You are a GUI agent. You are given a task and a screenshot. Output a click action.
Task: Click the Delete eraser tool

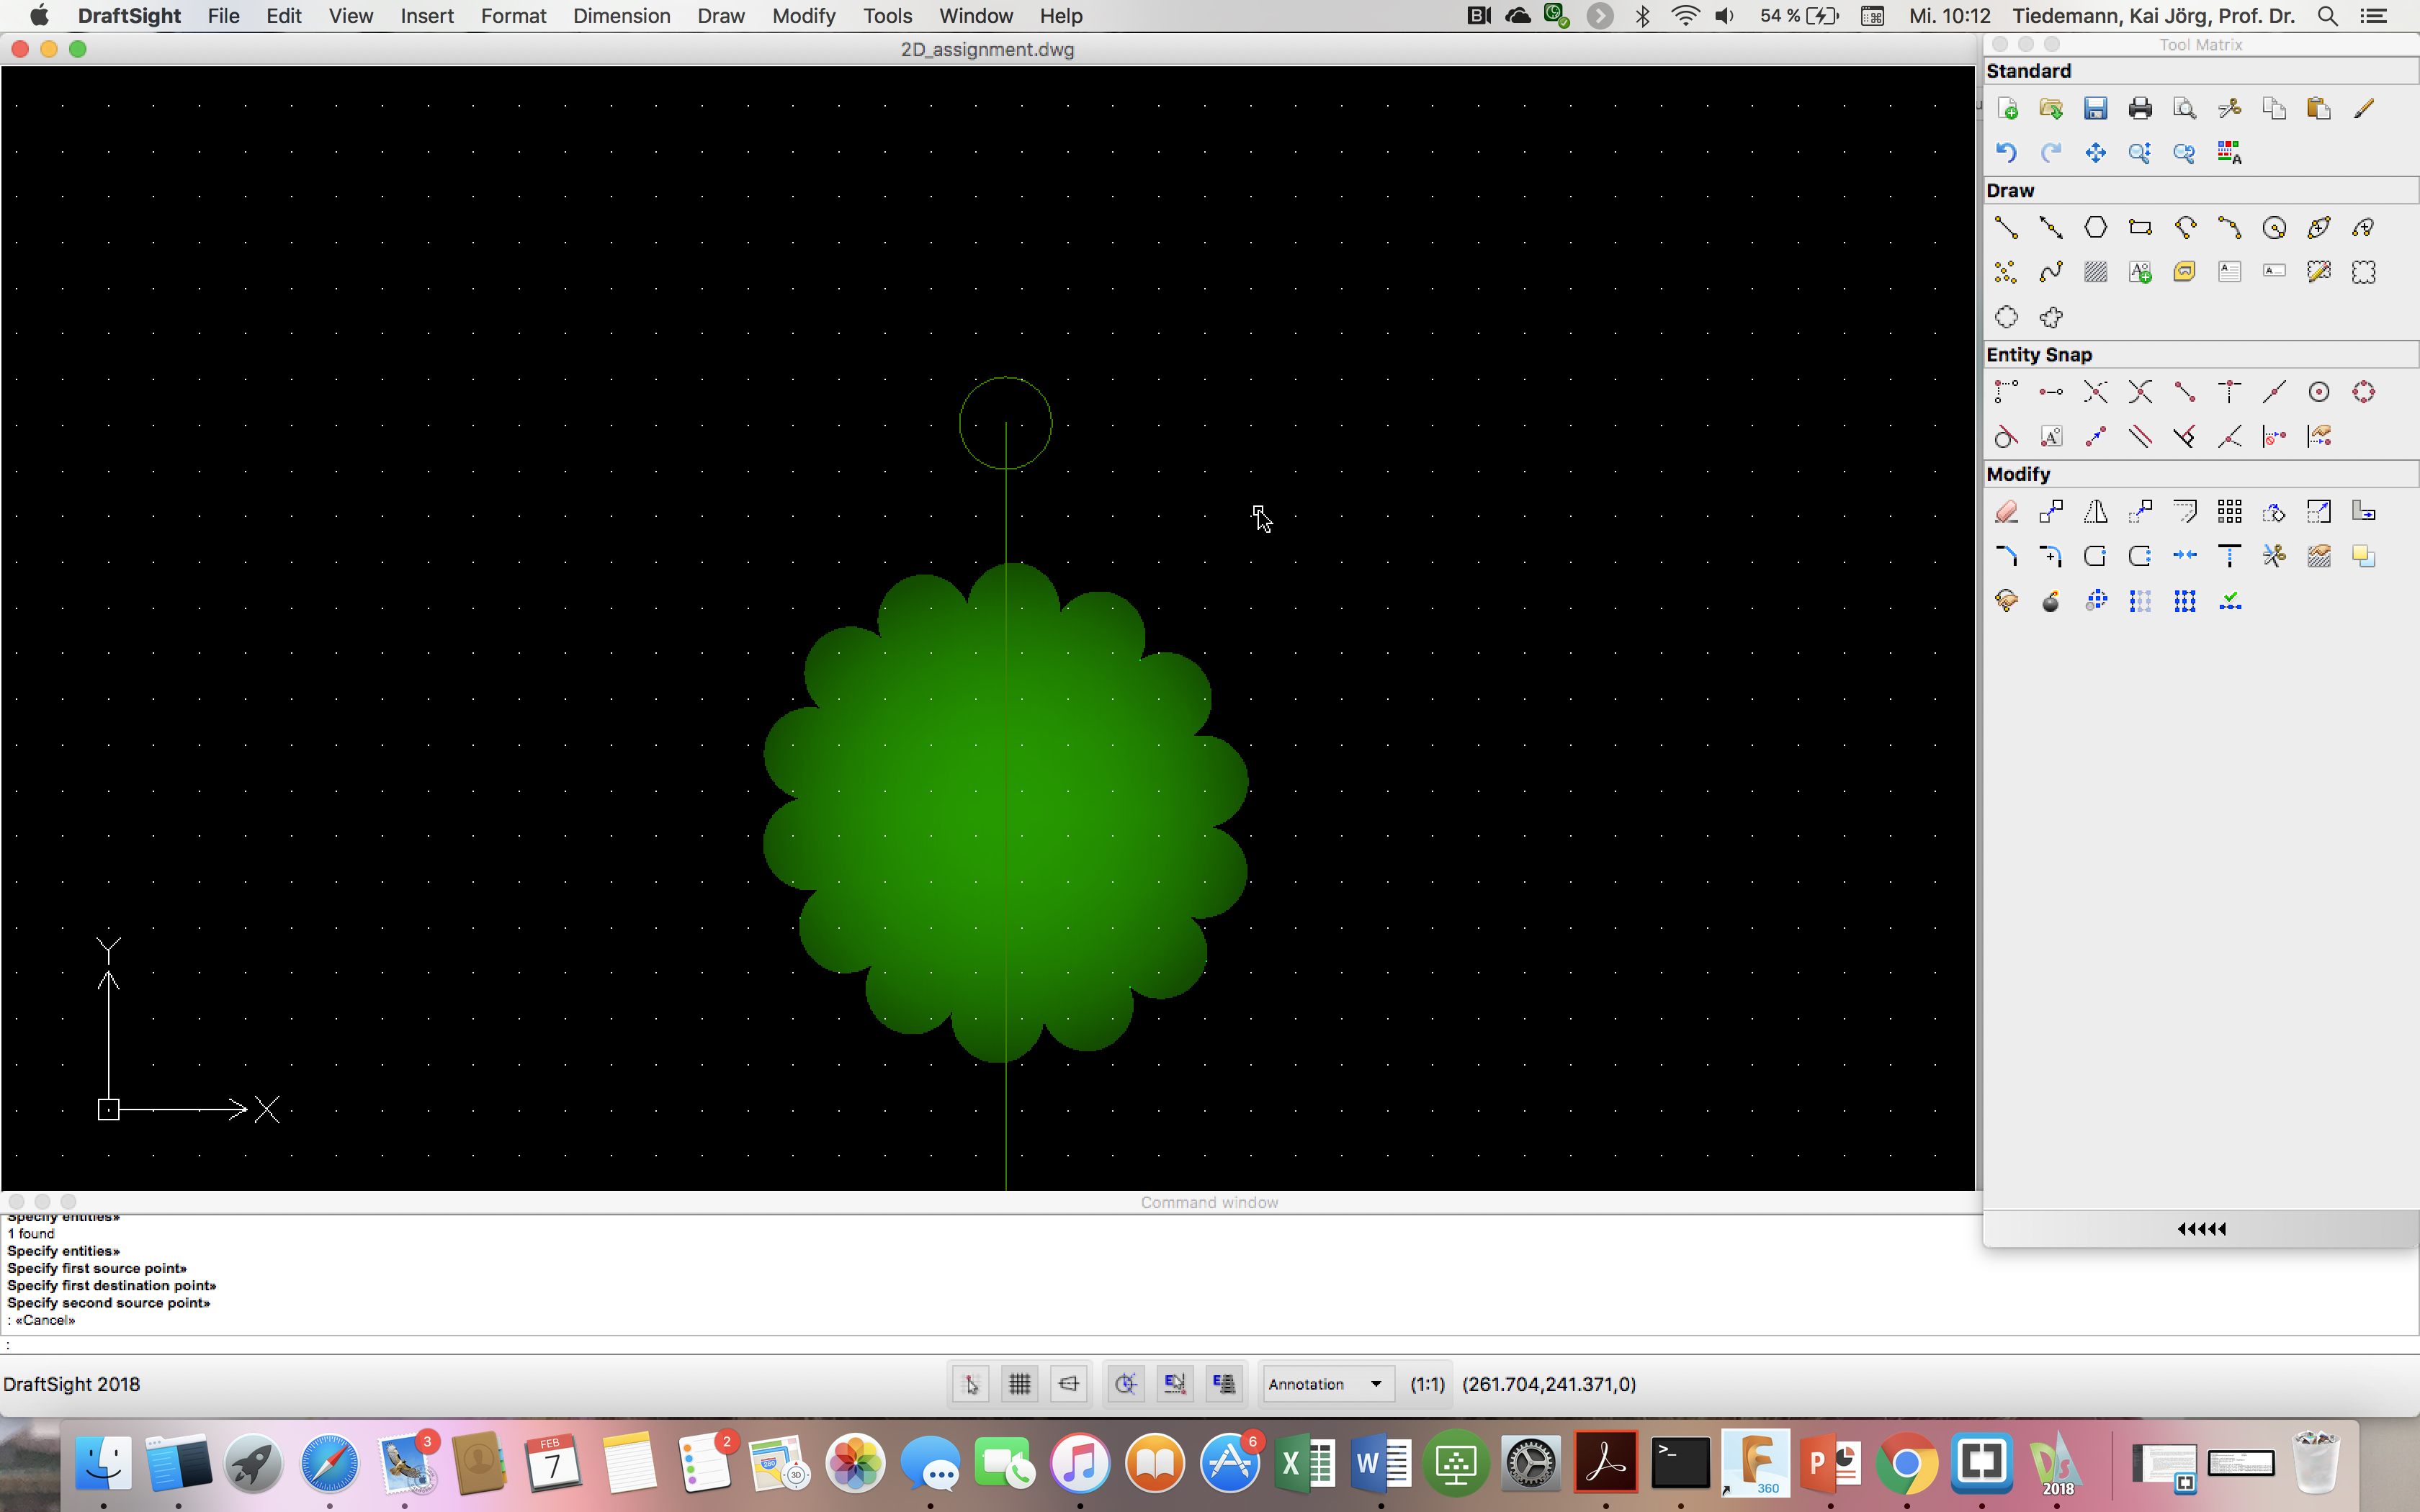[2006, 512]
